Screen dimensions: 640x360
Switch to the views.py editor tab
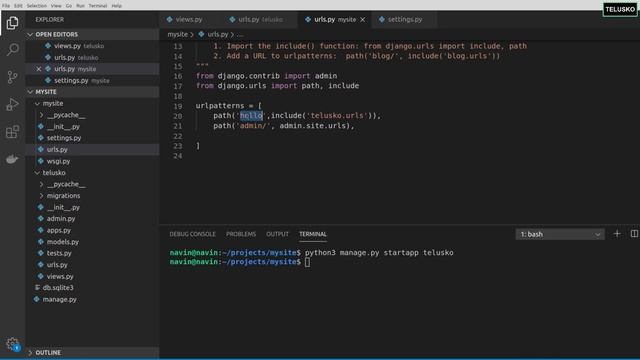coord(189,20)
